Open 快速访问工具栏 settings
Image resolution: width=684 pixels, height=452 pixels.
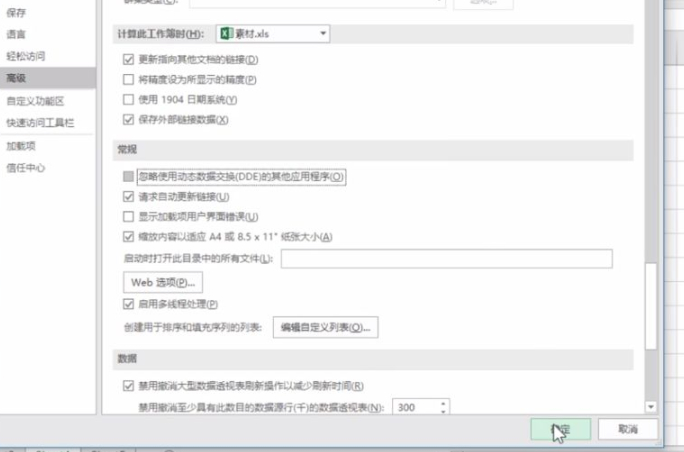coord(40,123)
